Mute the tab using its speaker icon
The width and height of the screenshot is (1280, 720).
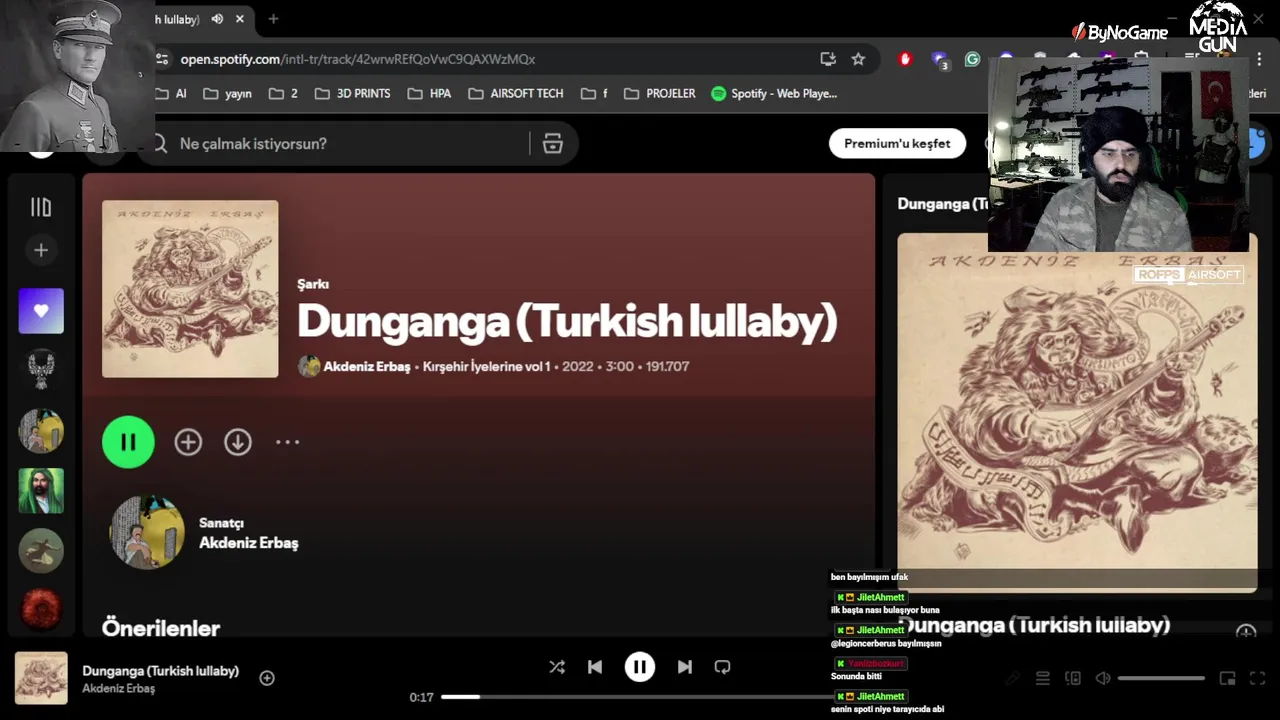pos(217,19)
